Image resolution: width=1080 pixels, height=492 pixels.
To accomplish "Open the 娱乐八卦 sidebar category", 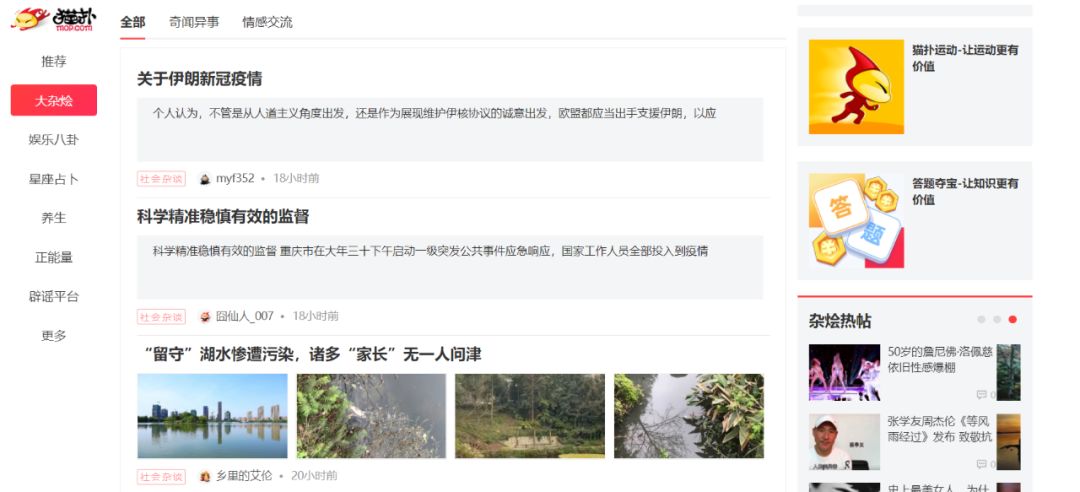I will pyautogui.click(x=54, y=140).
